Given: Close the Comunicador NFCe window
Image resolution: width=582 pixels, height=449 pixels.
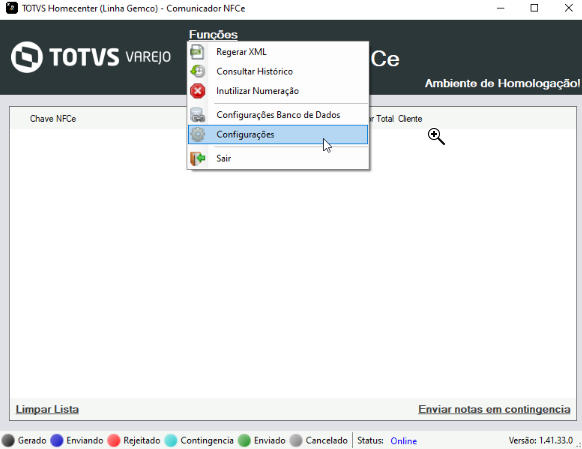Looking at the screenshot, I should tap(568, 8).
